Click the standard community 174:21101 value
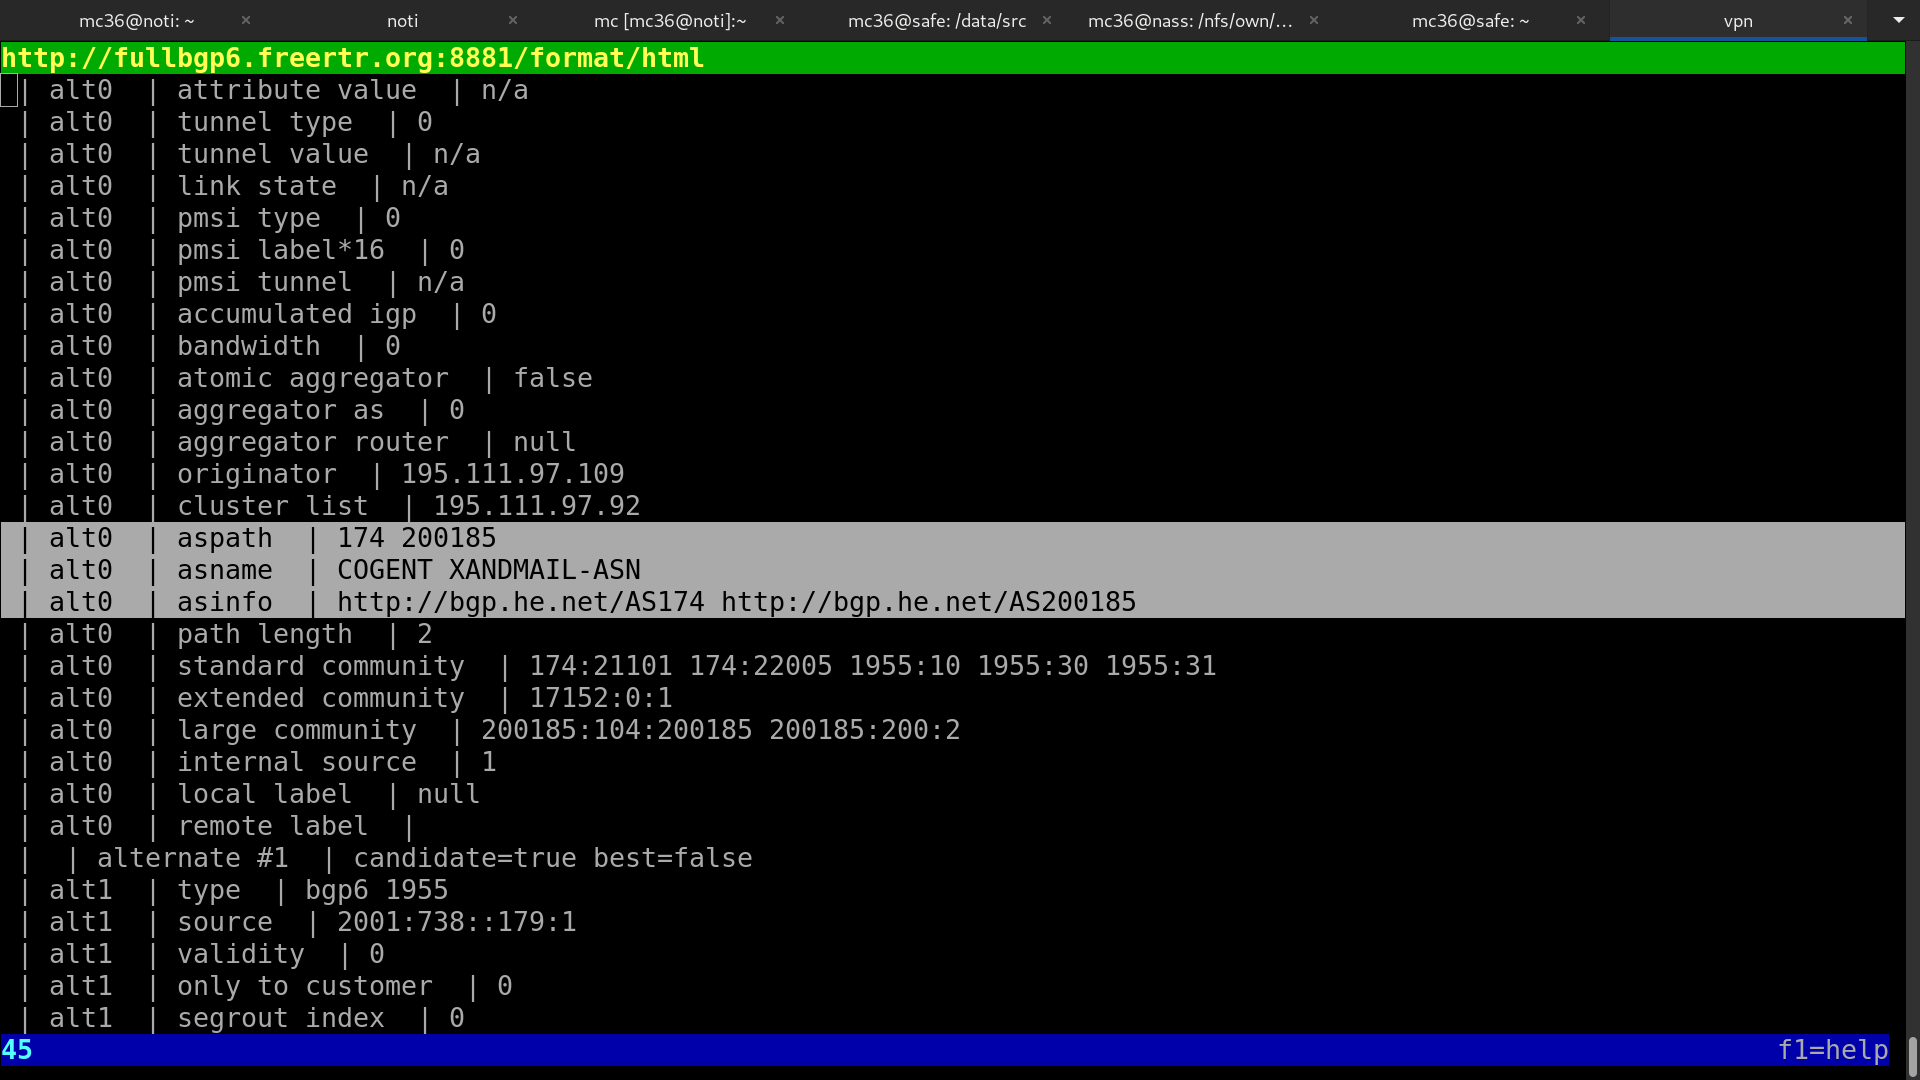The height and width of the screenshot is (1080, 1920). pyautogui.click(x=601, y=666)
